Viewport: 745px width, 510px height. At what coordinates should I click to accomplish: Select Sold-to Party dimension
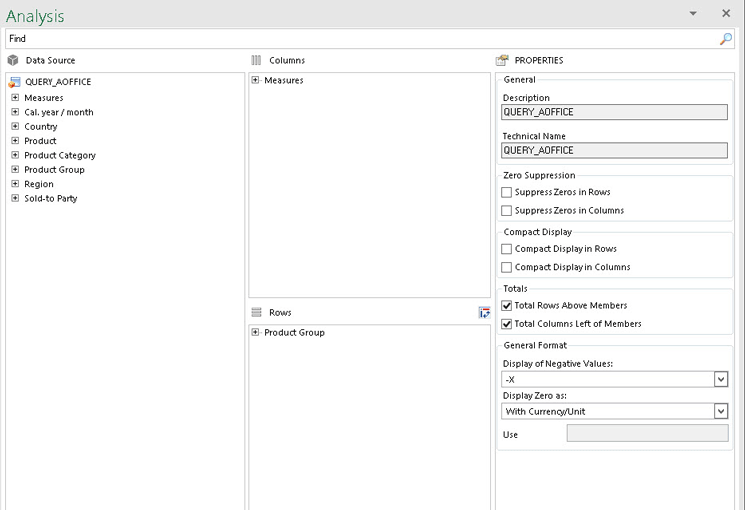pos(51,199)
